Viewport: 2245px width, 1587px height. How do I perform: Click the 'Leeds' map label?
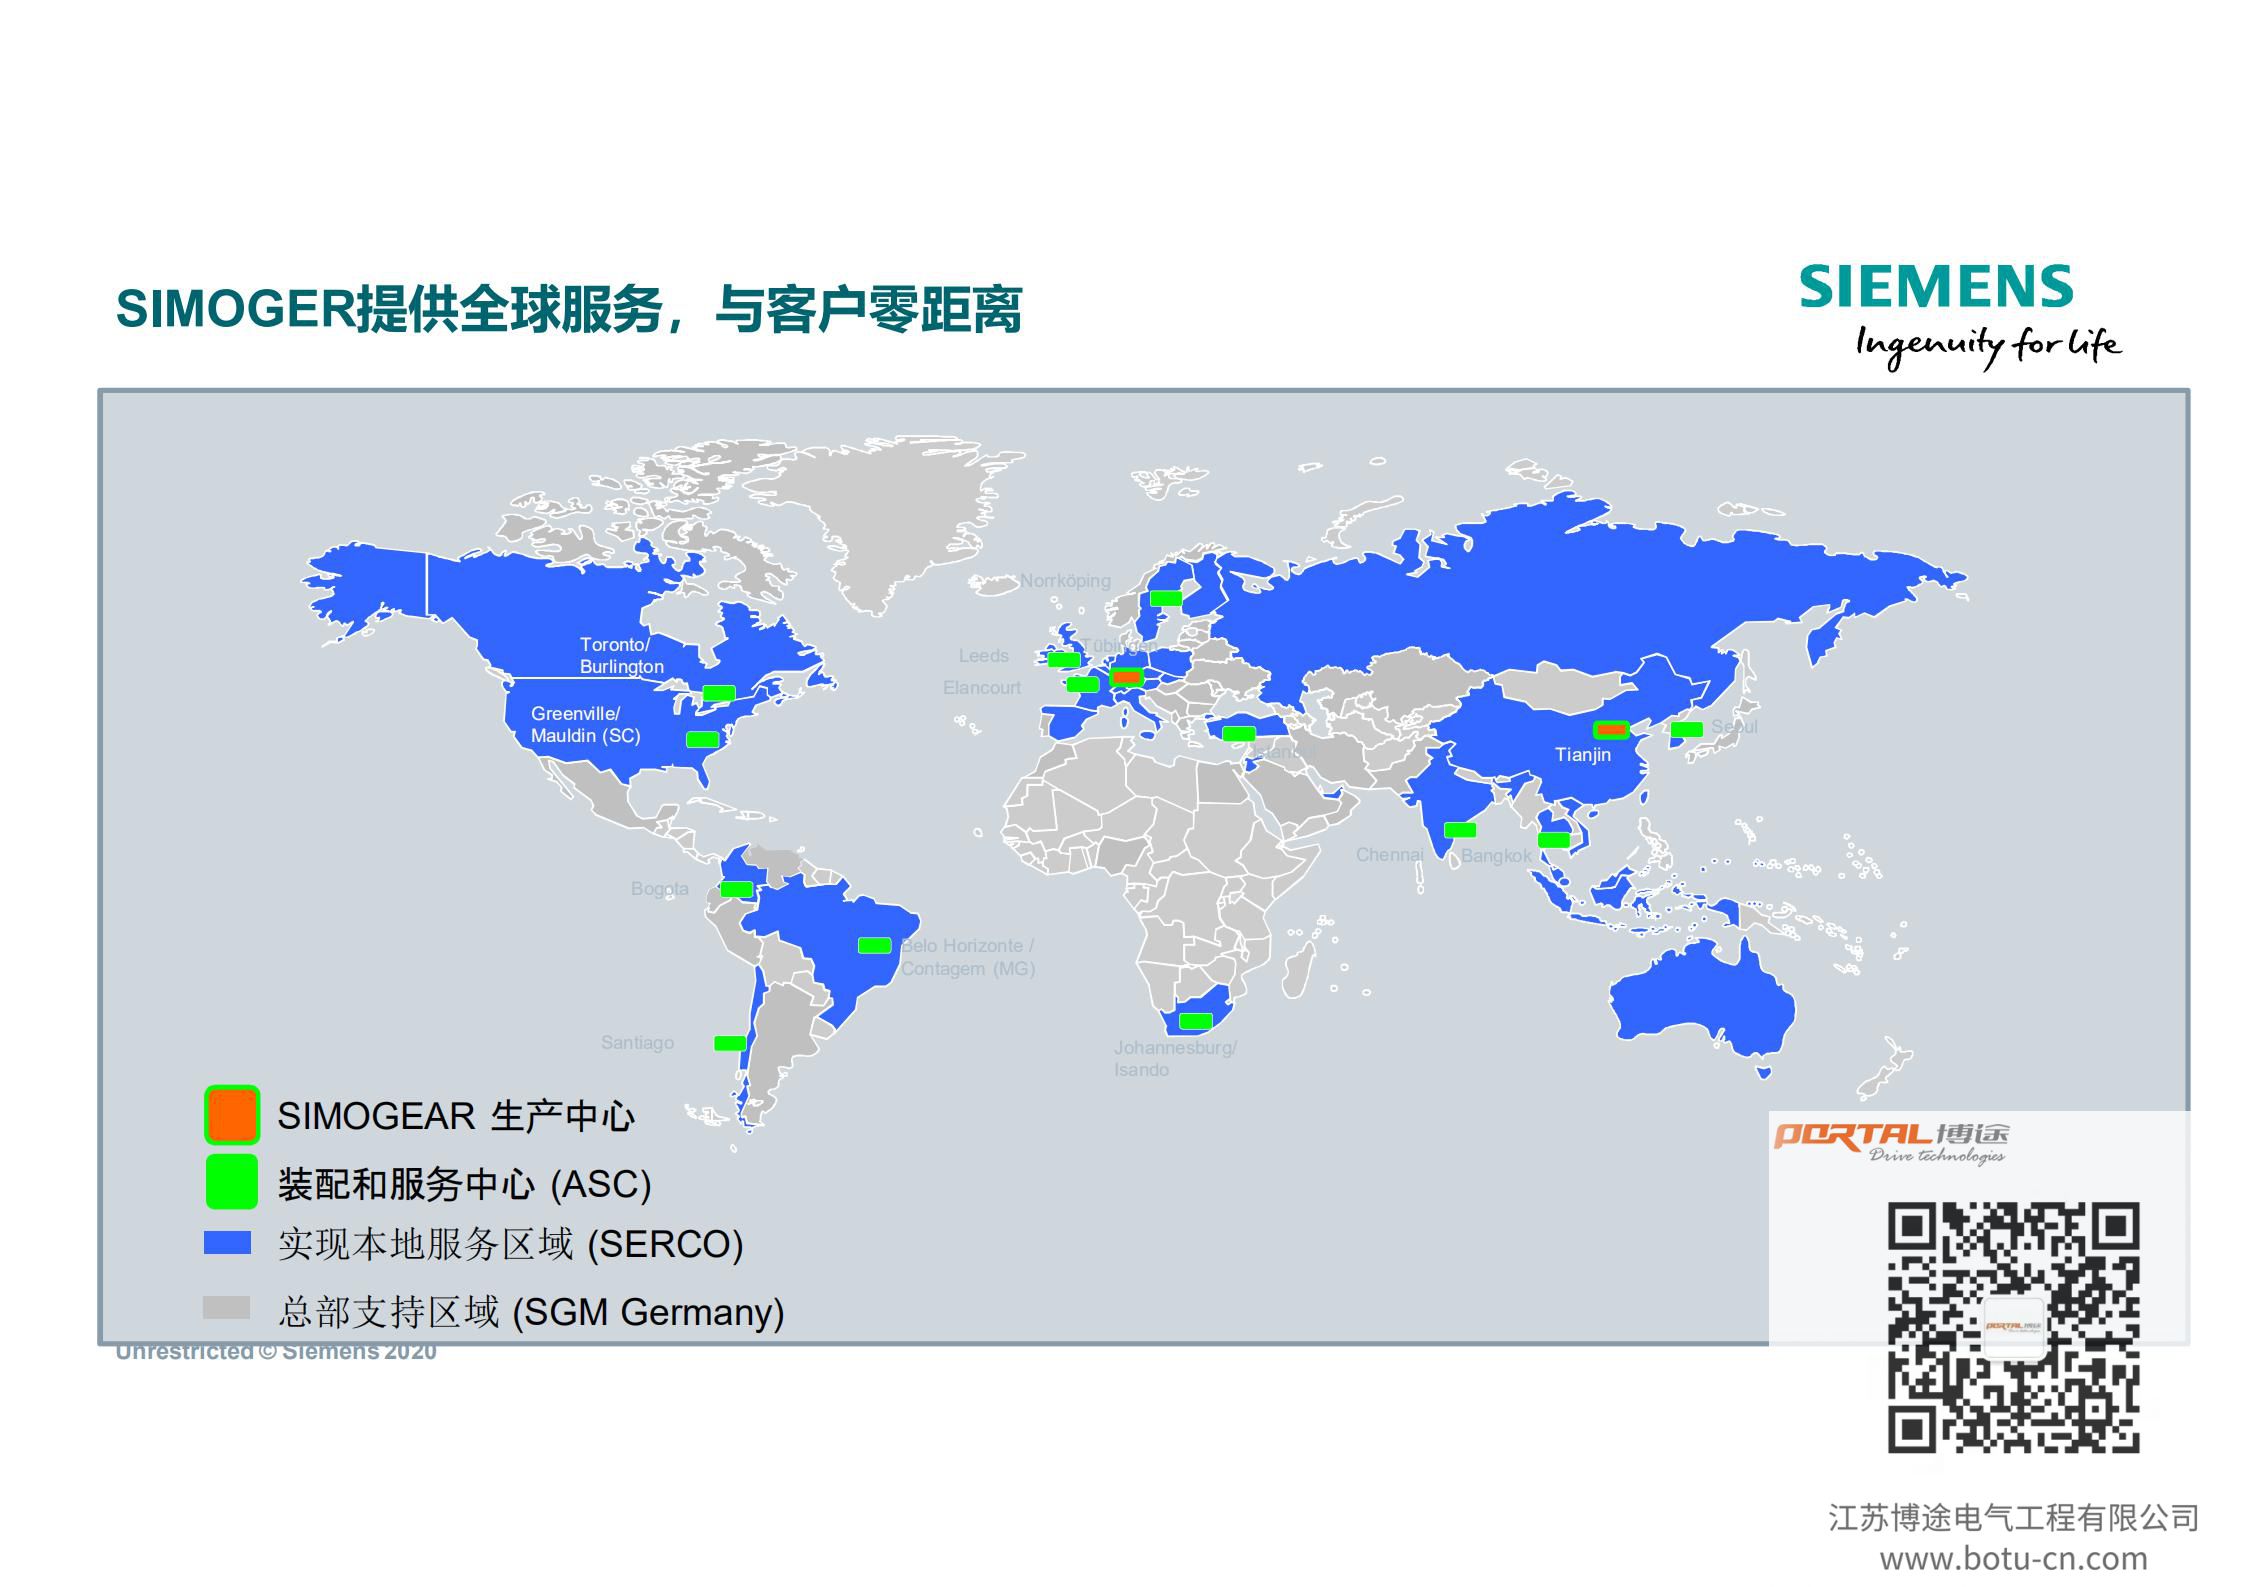pos(983,656)
